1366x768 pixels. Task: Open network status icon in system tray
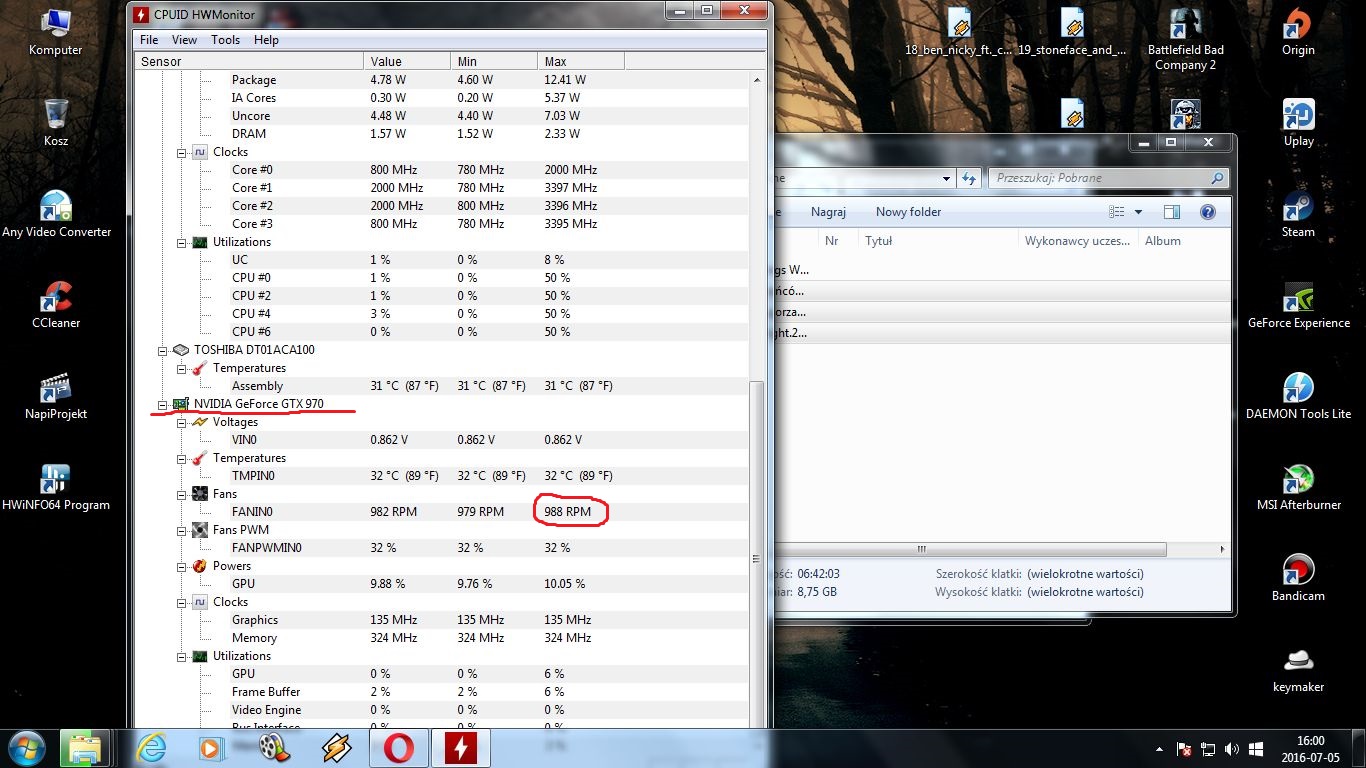[x=1207, y=749]
